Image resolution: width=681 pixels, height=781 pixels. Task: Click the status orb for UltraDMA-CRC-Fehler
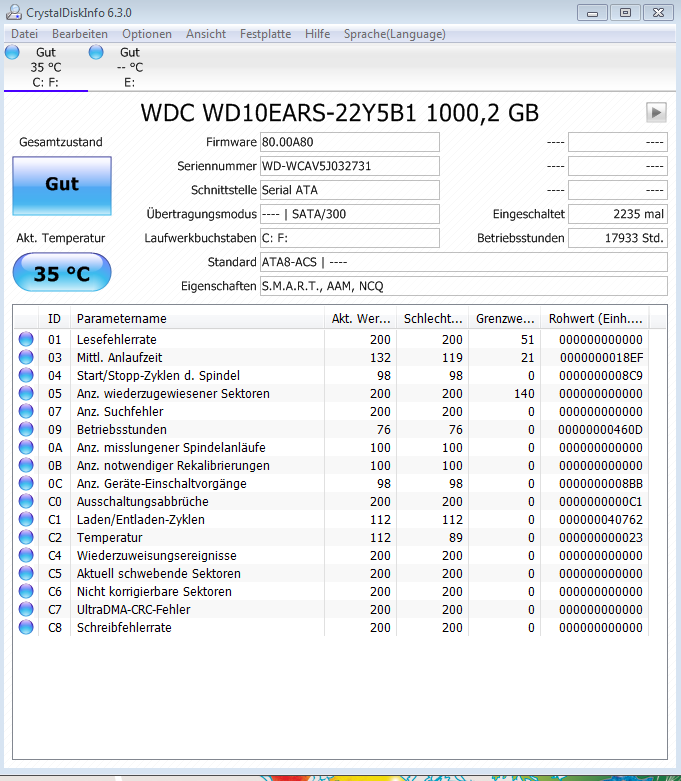pos(26,609)
